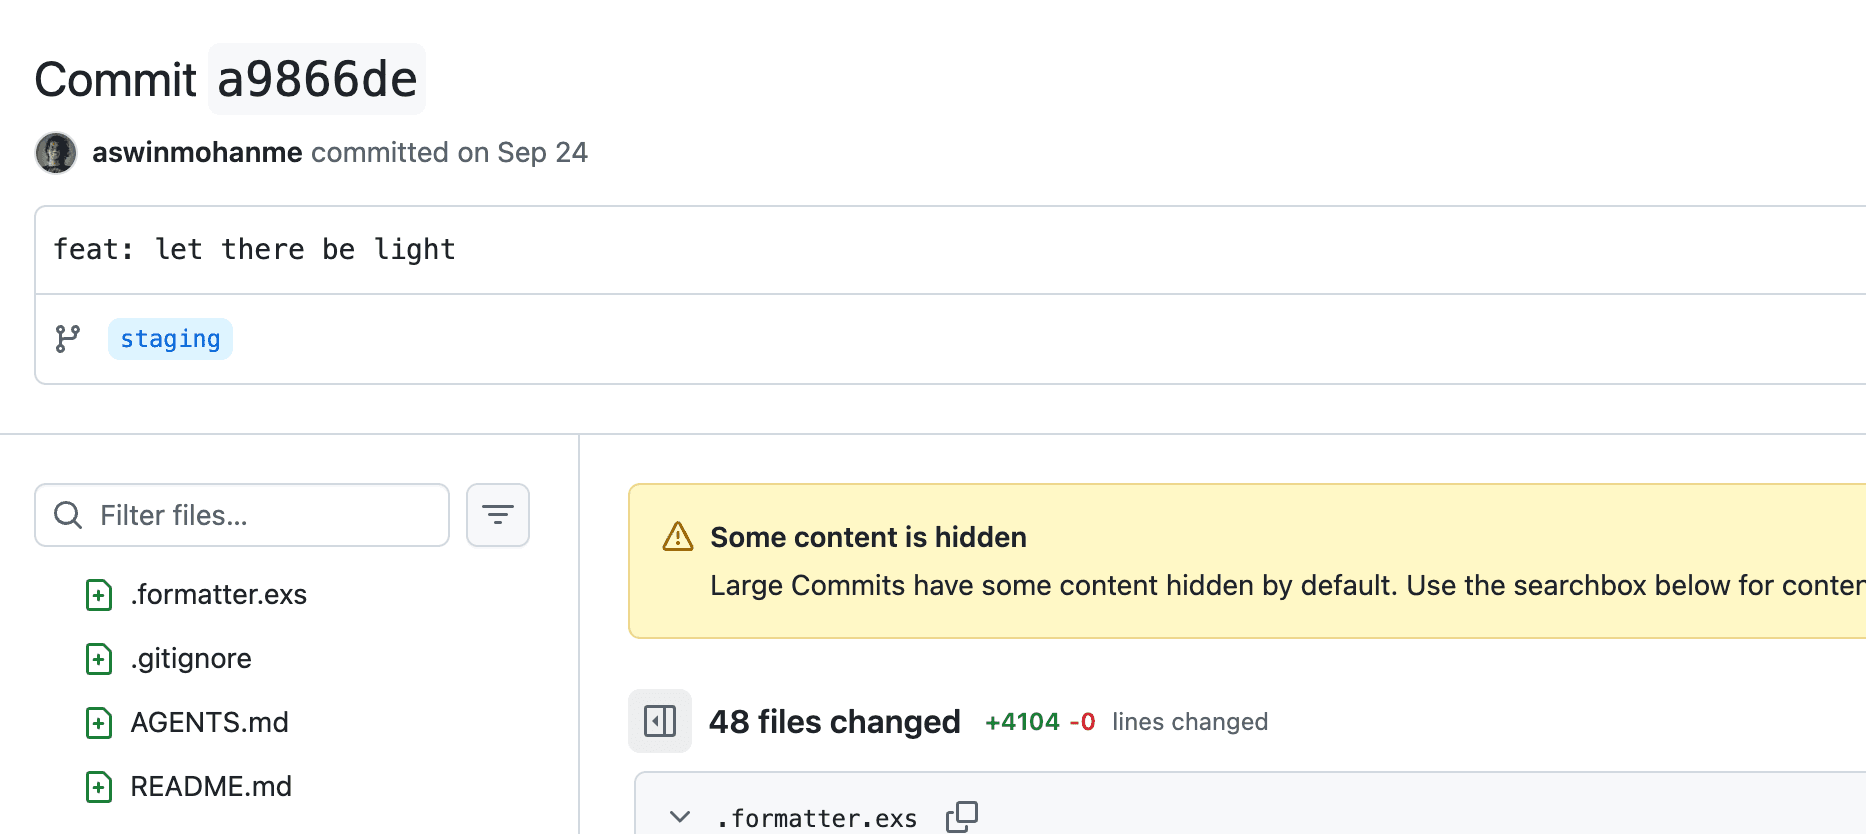The image size is (1866, 834).
Task: Open the staging branch link
Action: pyautogui.click(x=170, y=339)
